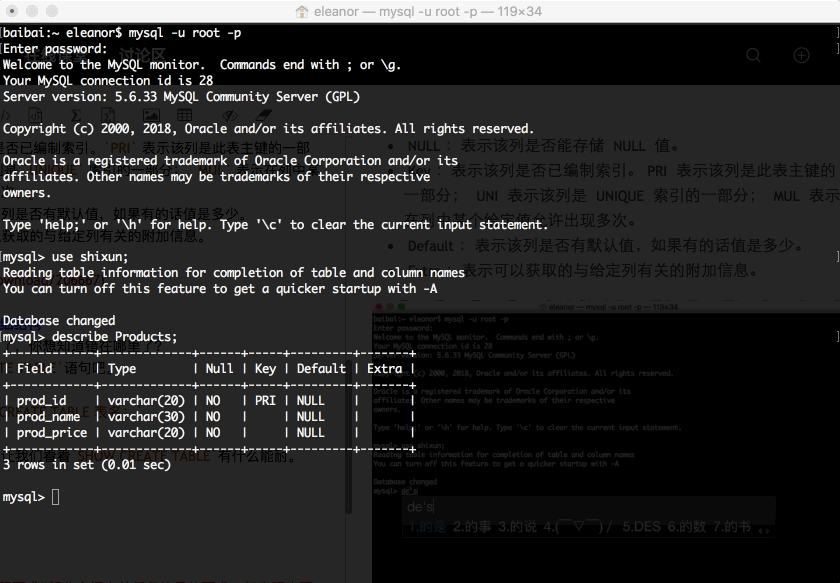Click the eraser icon in the background editor toolbar
Image resolution: width=840 pixels, height=583 pixels.
pyautogui.click(x=264, y=115)
